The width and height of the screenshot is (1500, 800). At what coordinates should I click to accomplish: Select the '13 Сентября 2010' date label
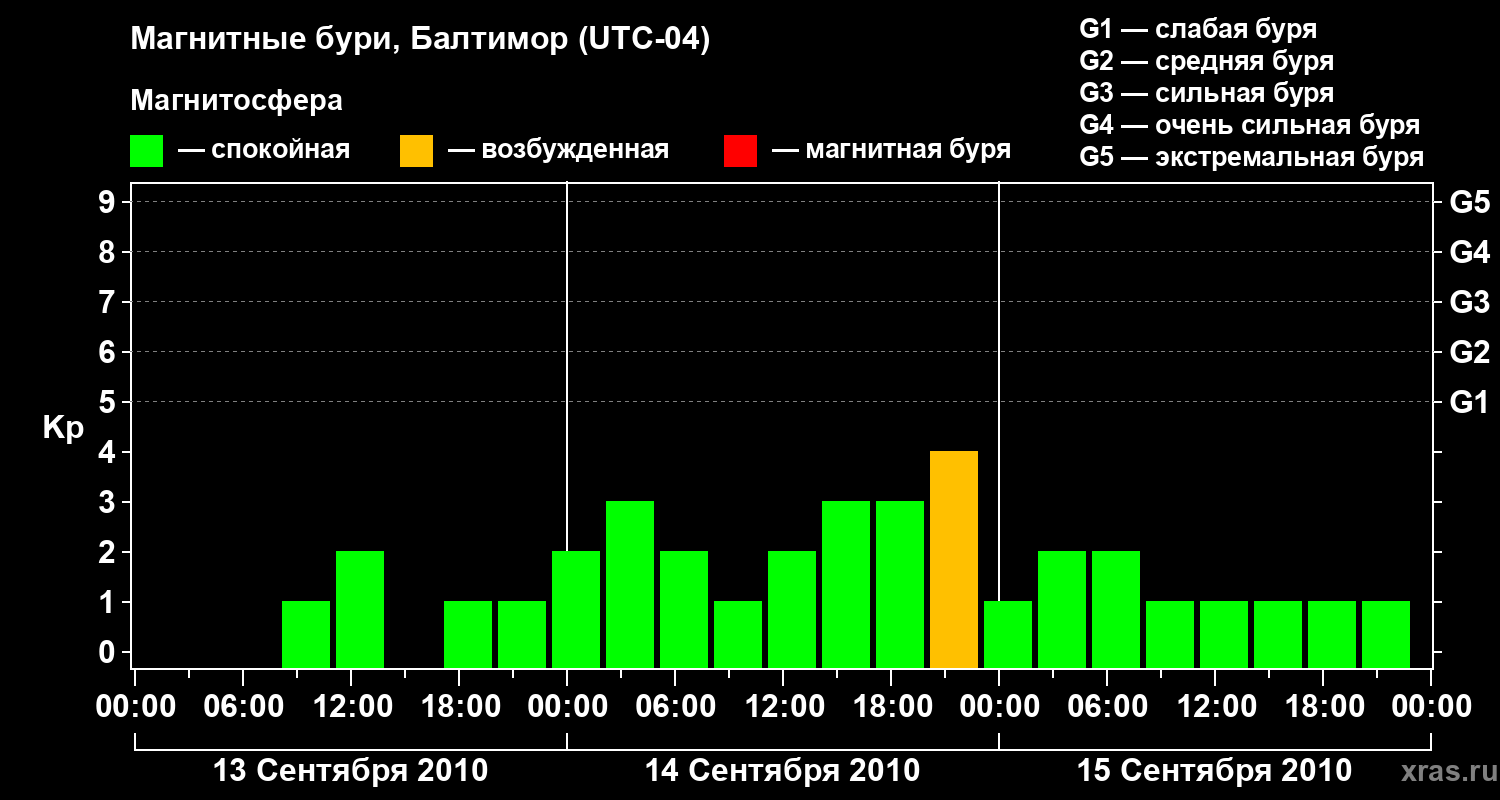coord(350,771)
